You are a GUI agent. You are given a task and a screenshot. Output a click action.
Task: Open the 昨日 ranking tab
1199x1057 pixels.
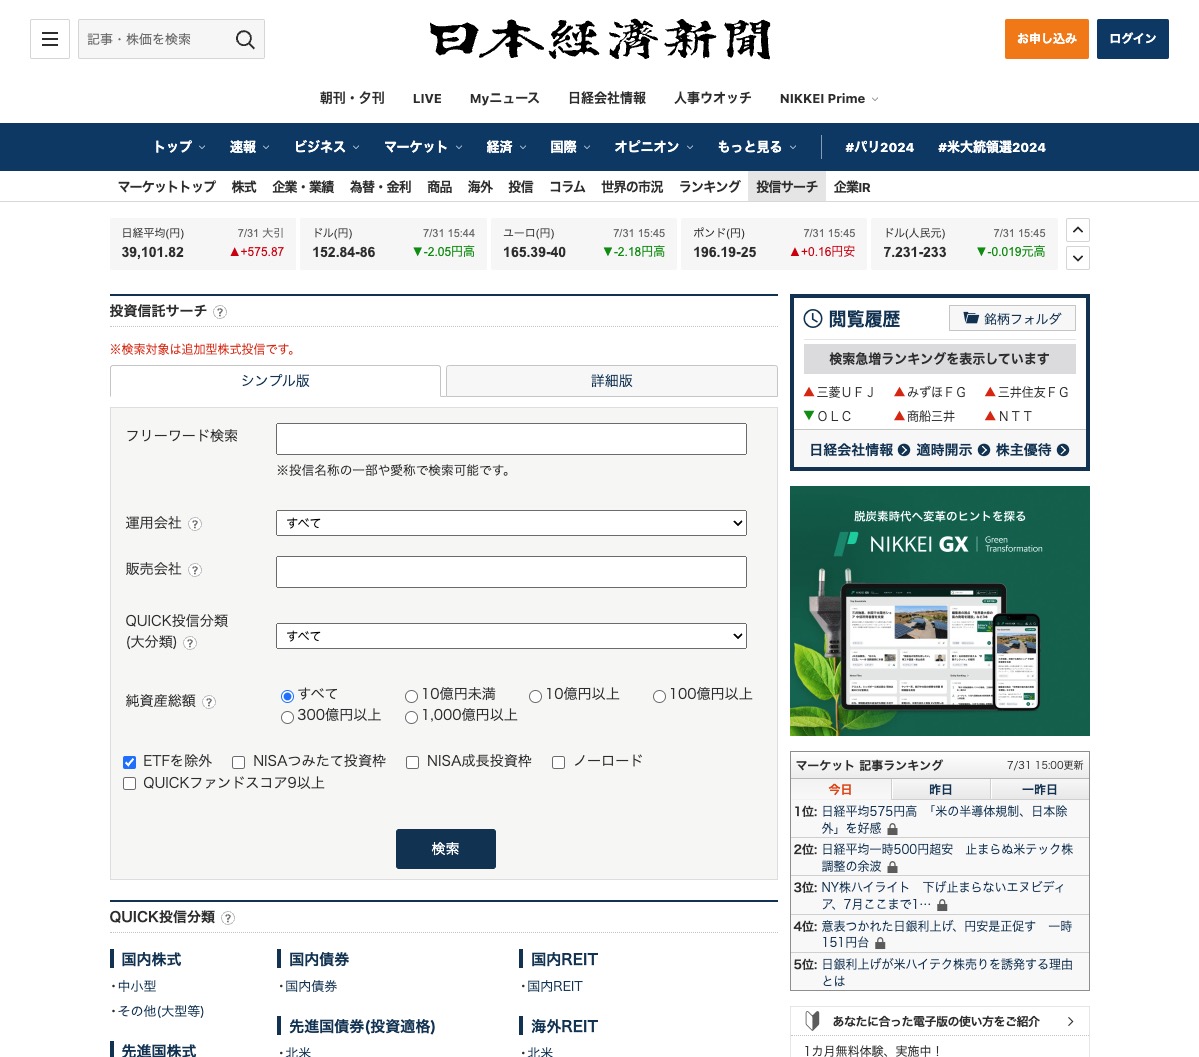[x=940, y=789]
